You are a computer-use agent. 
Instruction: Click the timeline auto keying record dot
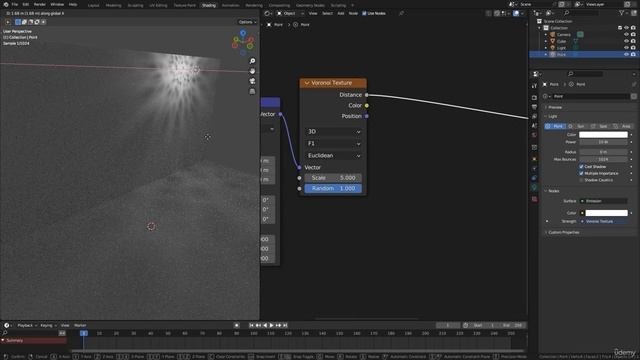[236, 325]
